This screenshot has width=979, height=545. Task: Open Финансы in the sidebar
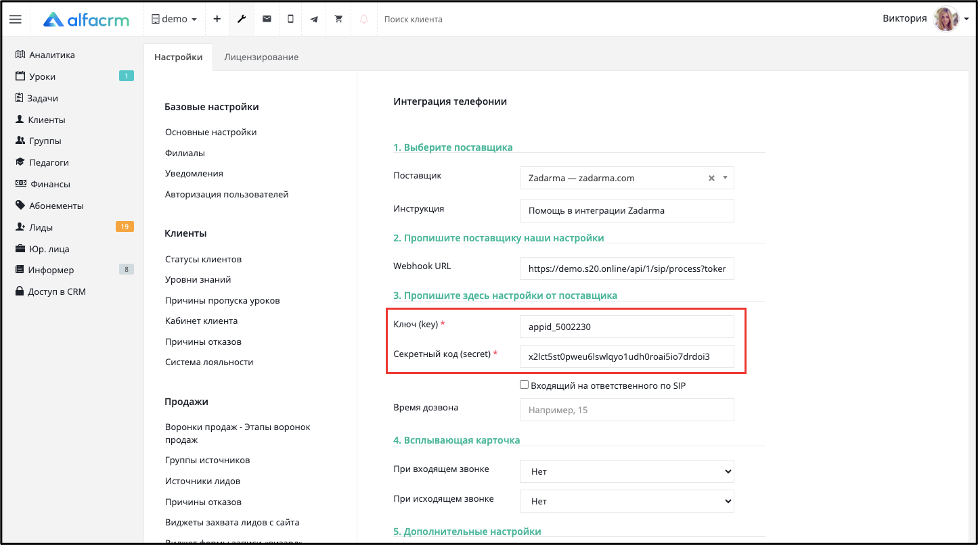42,184
